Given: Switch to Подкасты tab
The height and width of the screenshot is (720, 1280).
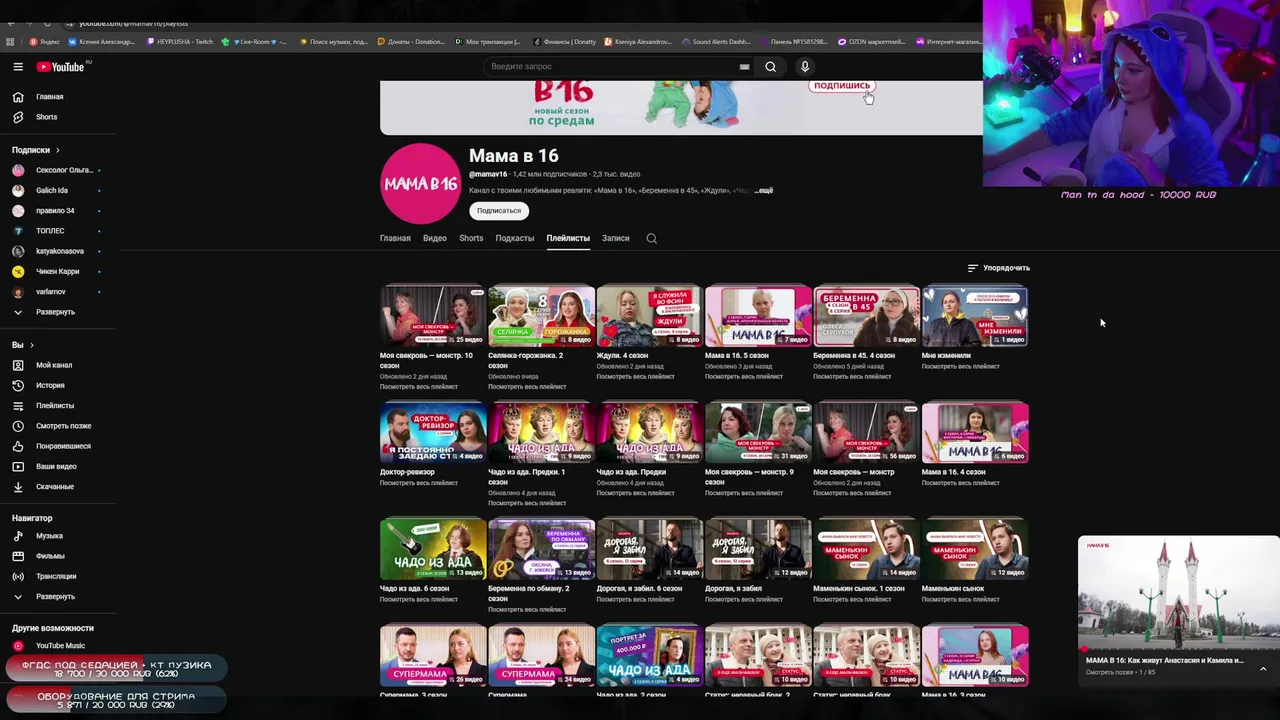Looking at the screenshot, I should click(515, 238).
